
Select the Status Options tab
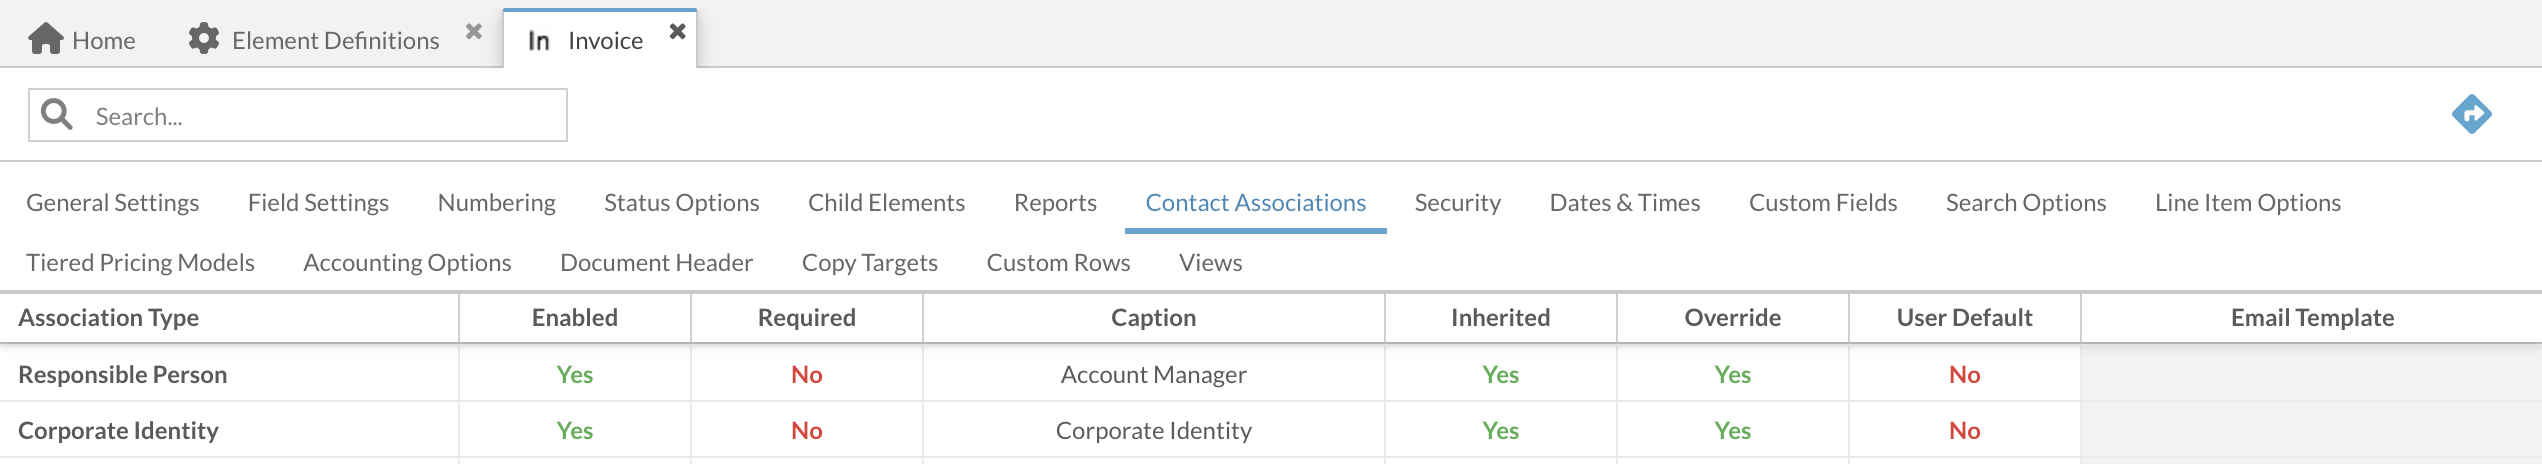681,203
